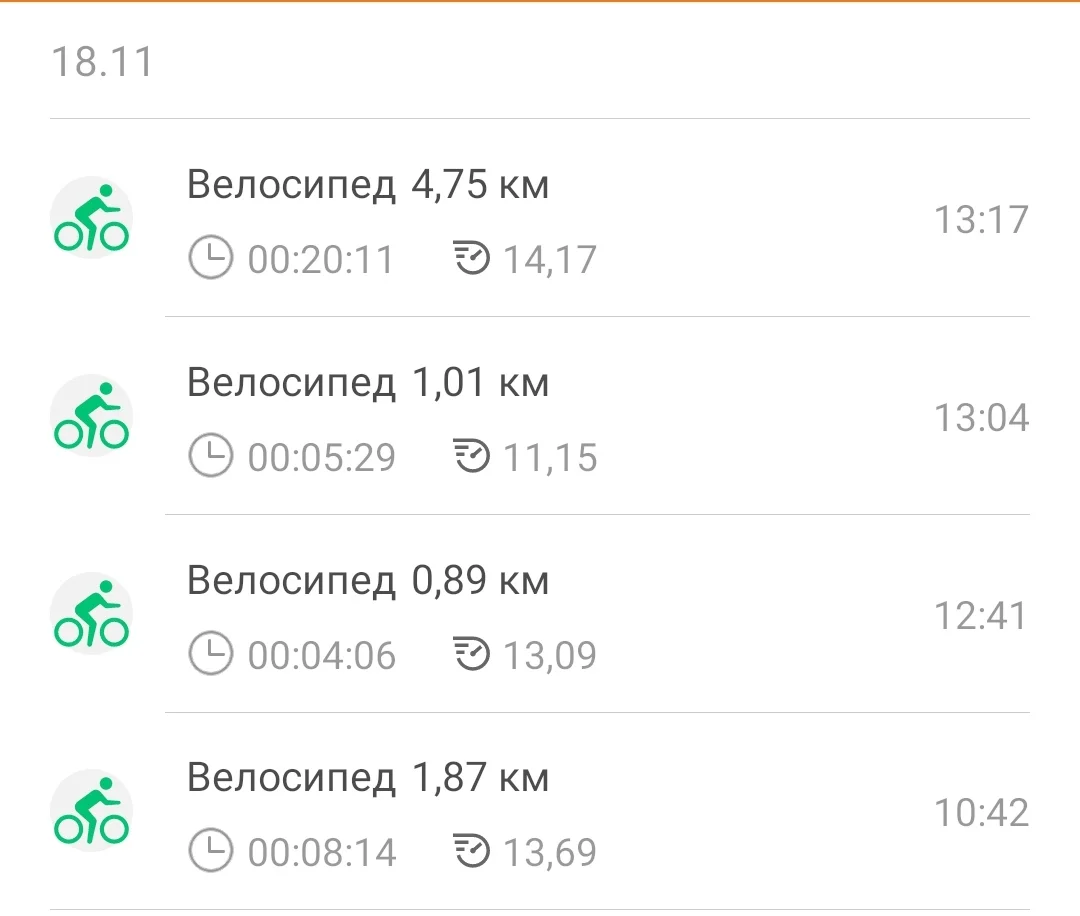Tap the 13:17 start time
Image resolution: width=1080 pixels, height=916 pixels.
tap(980, 219)
